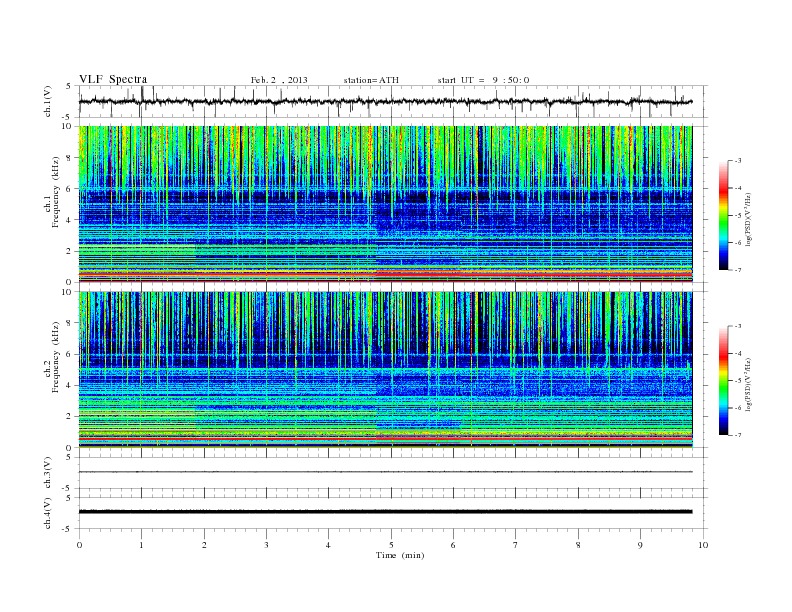Click the "ch.4(V)" axis label
This screenshot has height=612, width=792.
click(48, 513)
